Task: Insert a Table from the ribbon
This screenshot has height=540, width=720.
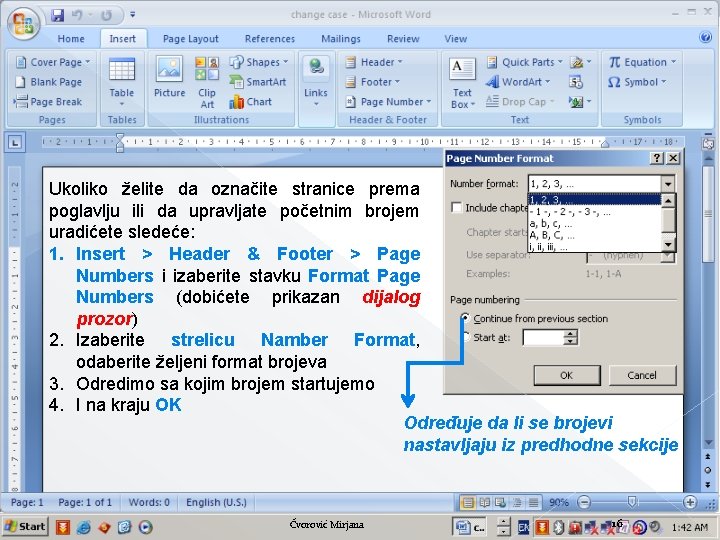Action: coord(122,83)
